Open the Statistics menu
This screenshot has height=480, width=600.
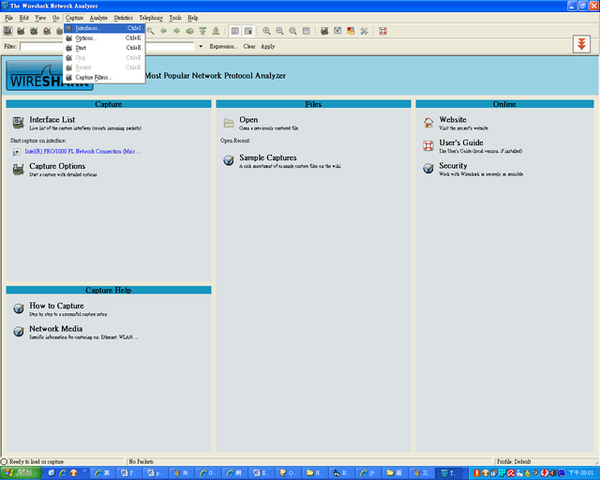click(x=123, y=18)
